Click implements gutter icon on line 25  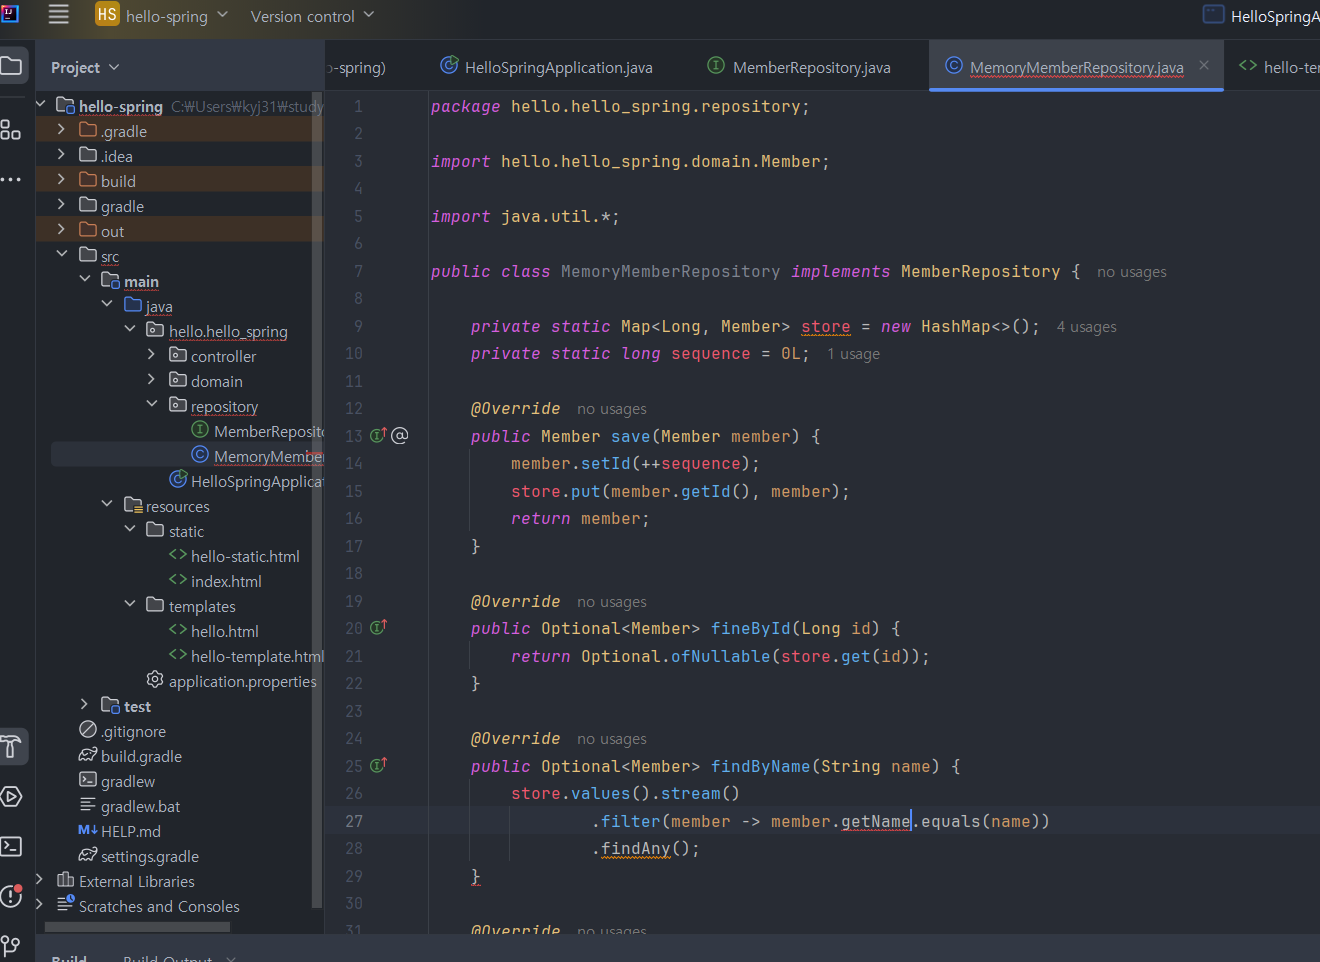(x=378, y=765)
